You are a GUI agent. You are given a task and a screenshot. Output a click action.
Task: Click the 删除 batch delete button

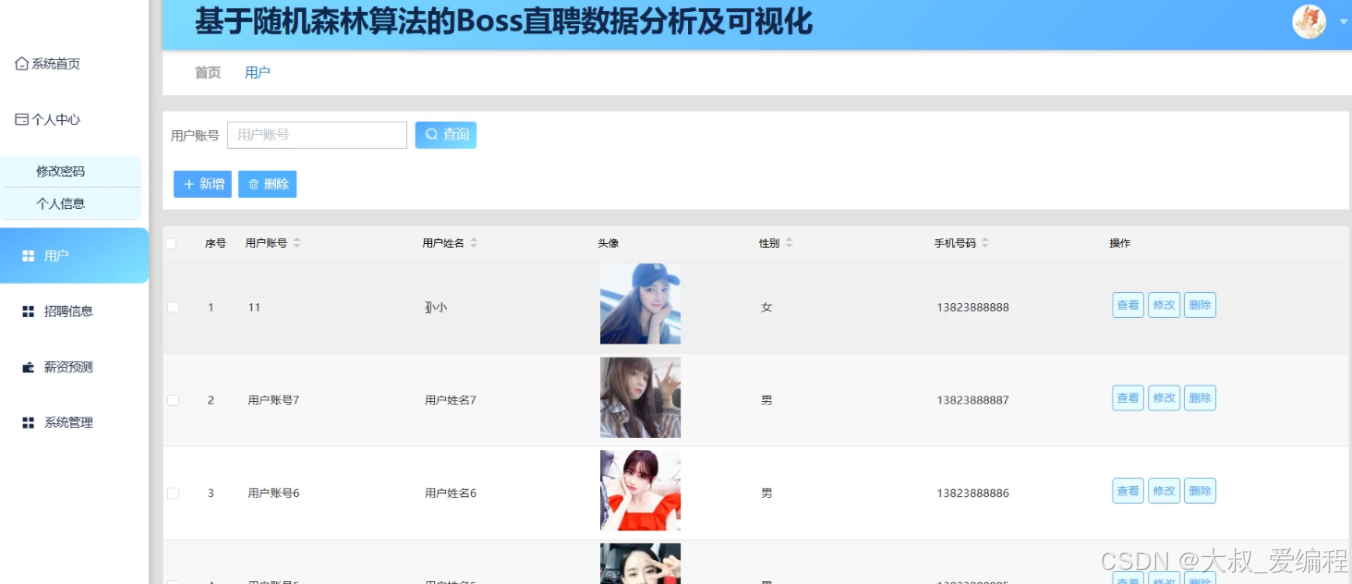[x=267, y=184]
